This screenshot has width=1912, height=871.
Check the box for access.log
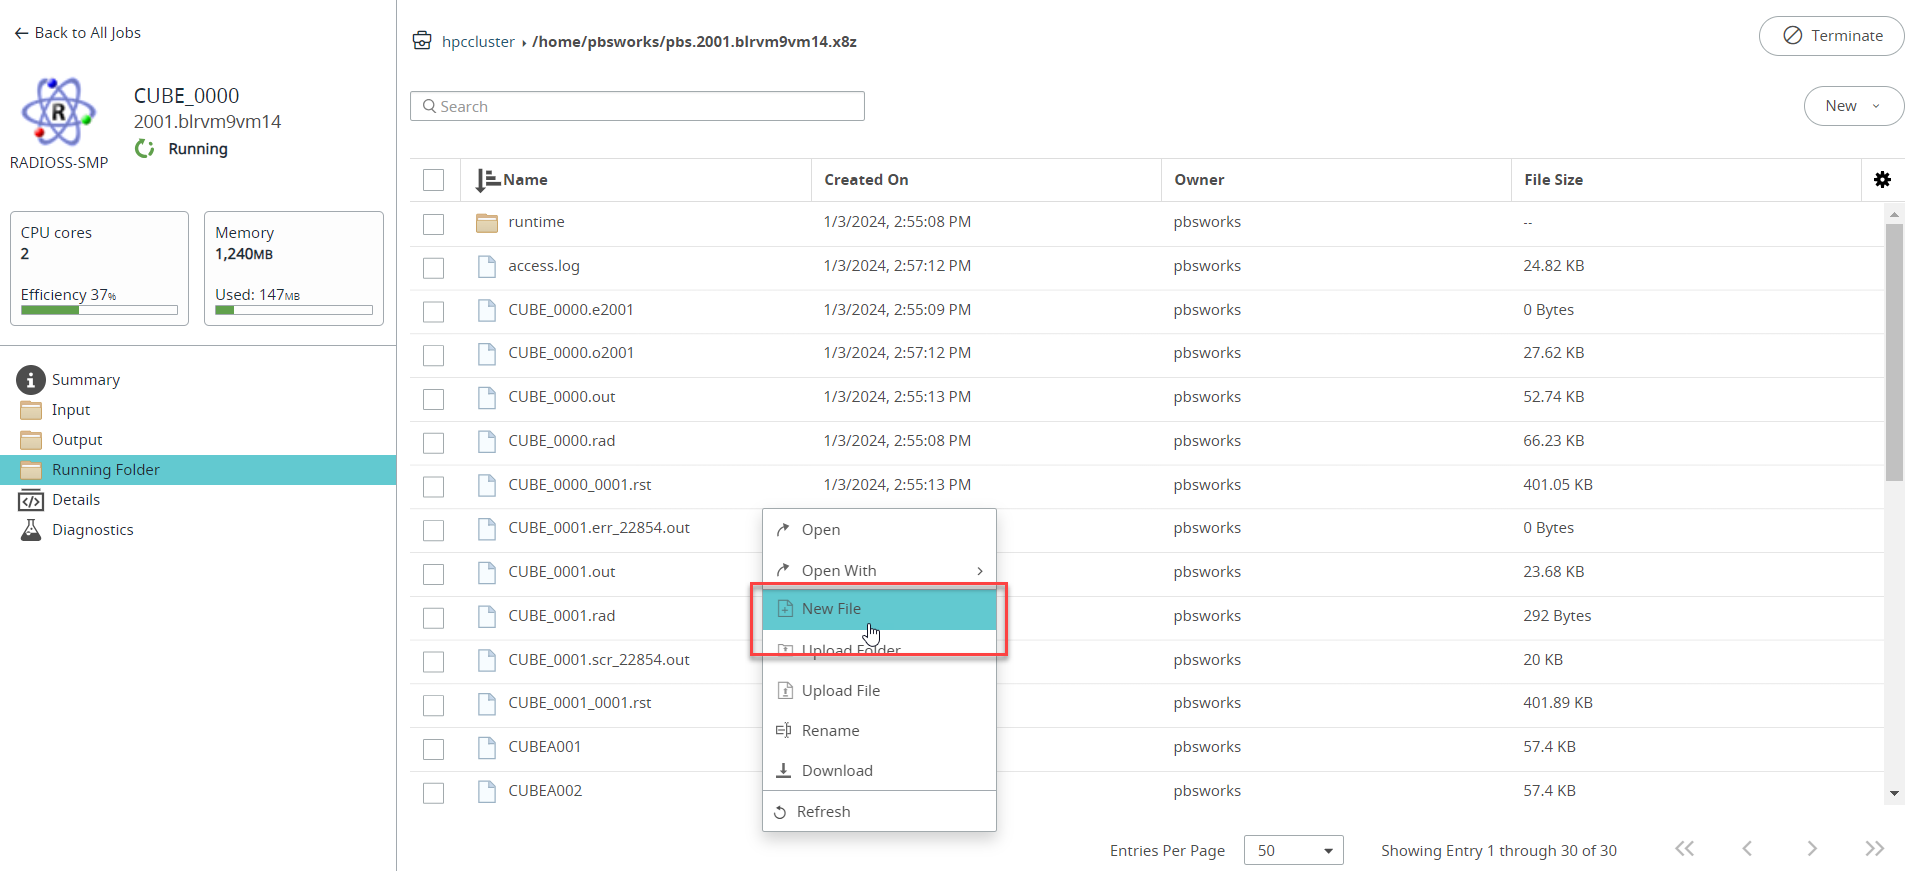click(433, 268)
